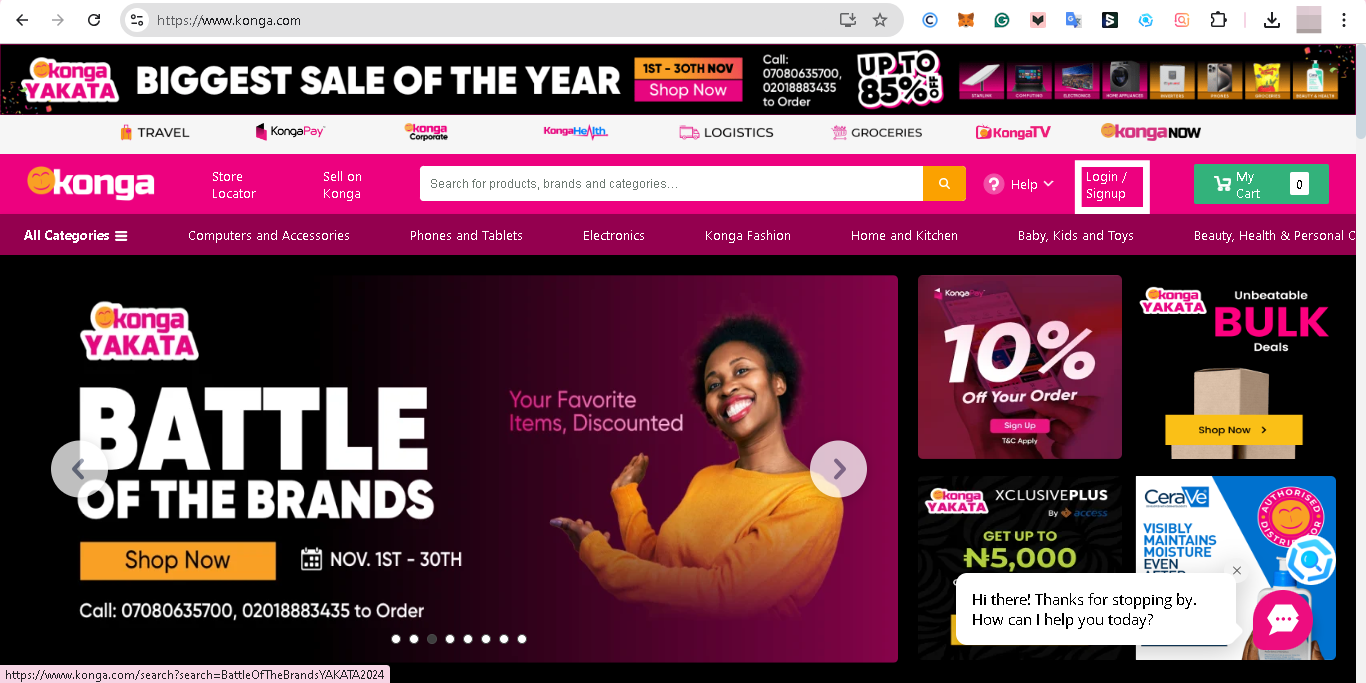Screen dimensions: 1366x683
Task: Expand the Help dropdown
Action: (x=1019, y=184)
